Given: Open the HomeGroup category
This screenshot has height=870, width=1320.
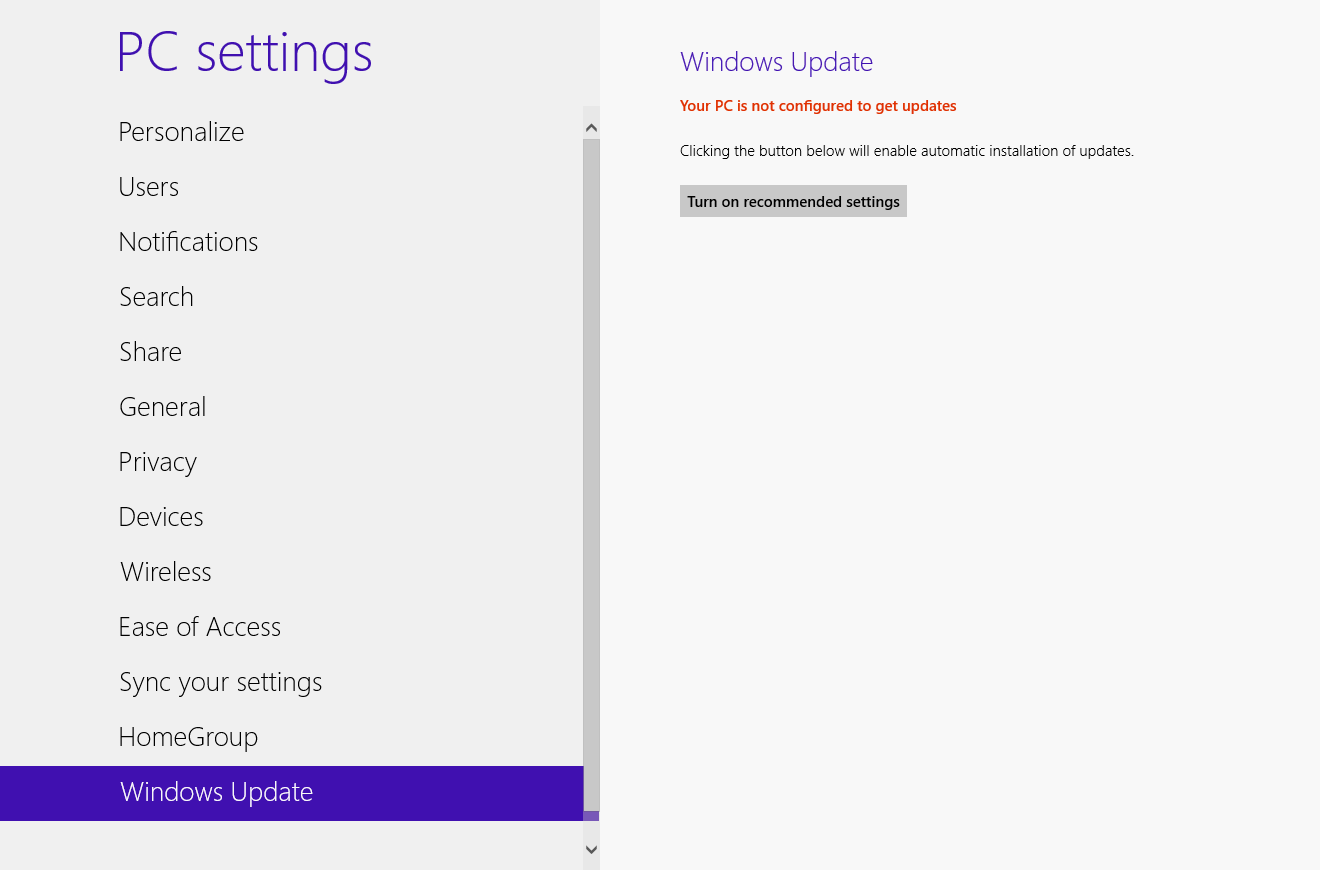Looking at the screenshot, I should (x=291, y=737).
